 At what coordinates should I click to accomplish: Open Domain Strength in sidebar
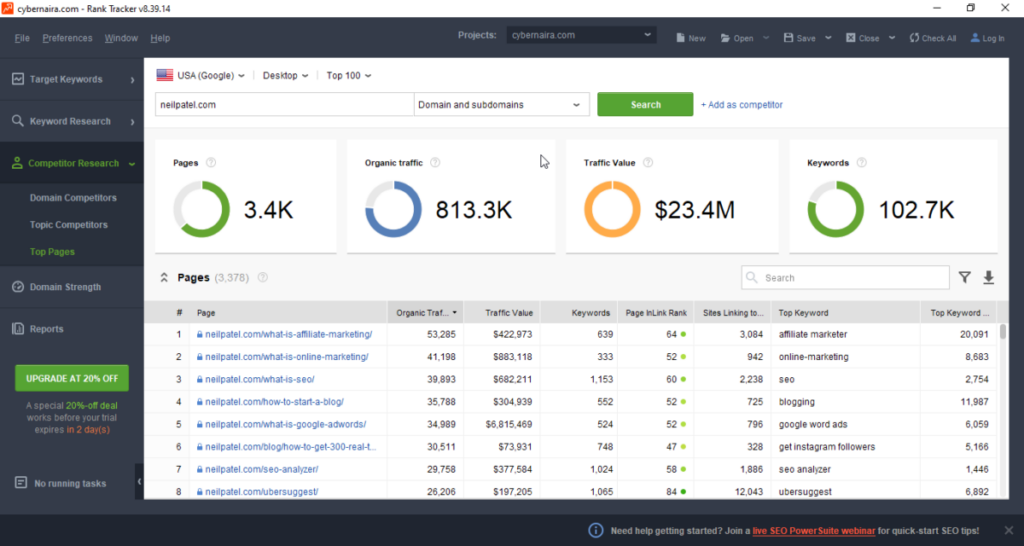point(65,287)
